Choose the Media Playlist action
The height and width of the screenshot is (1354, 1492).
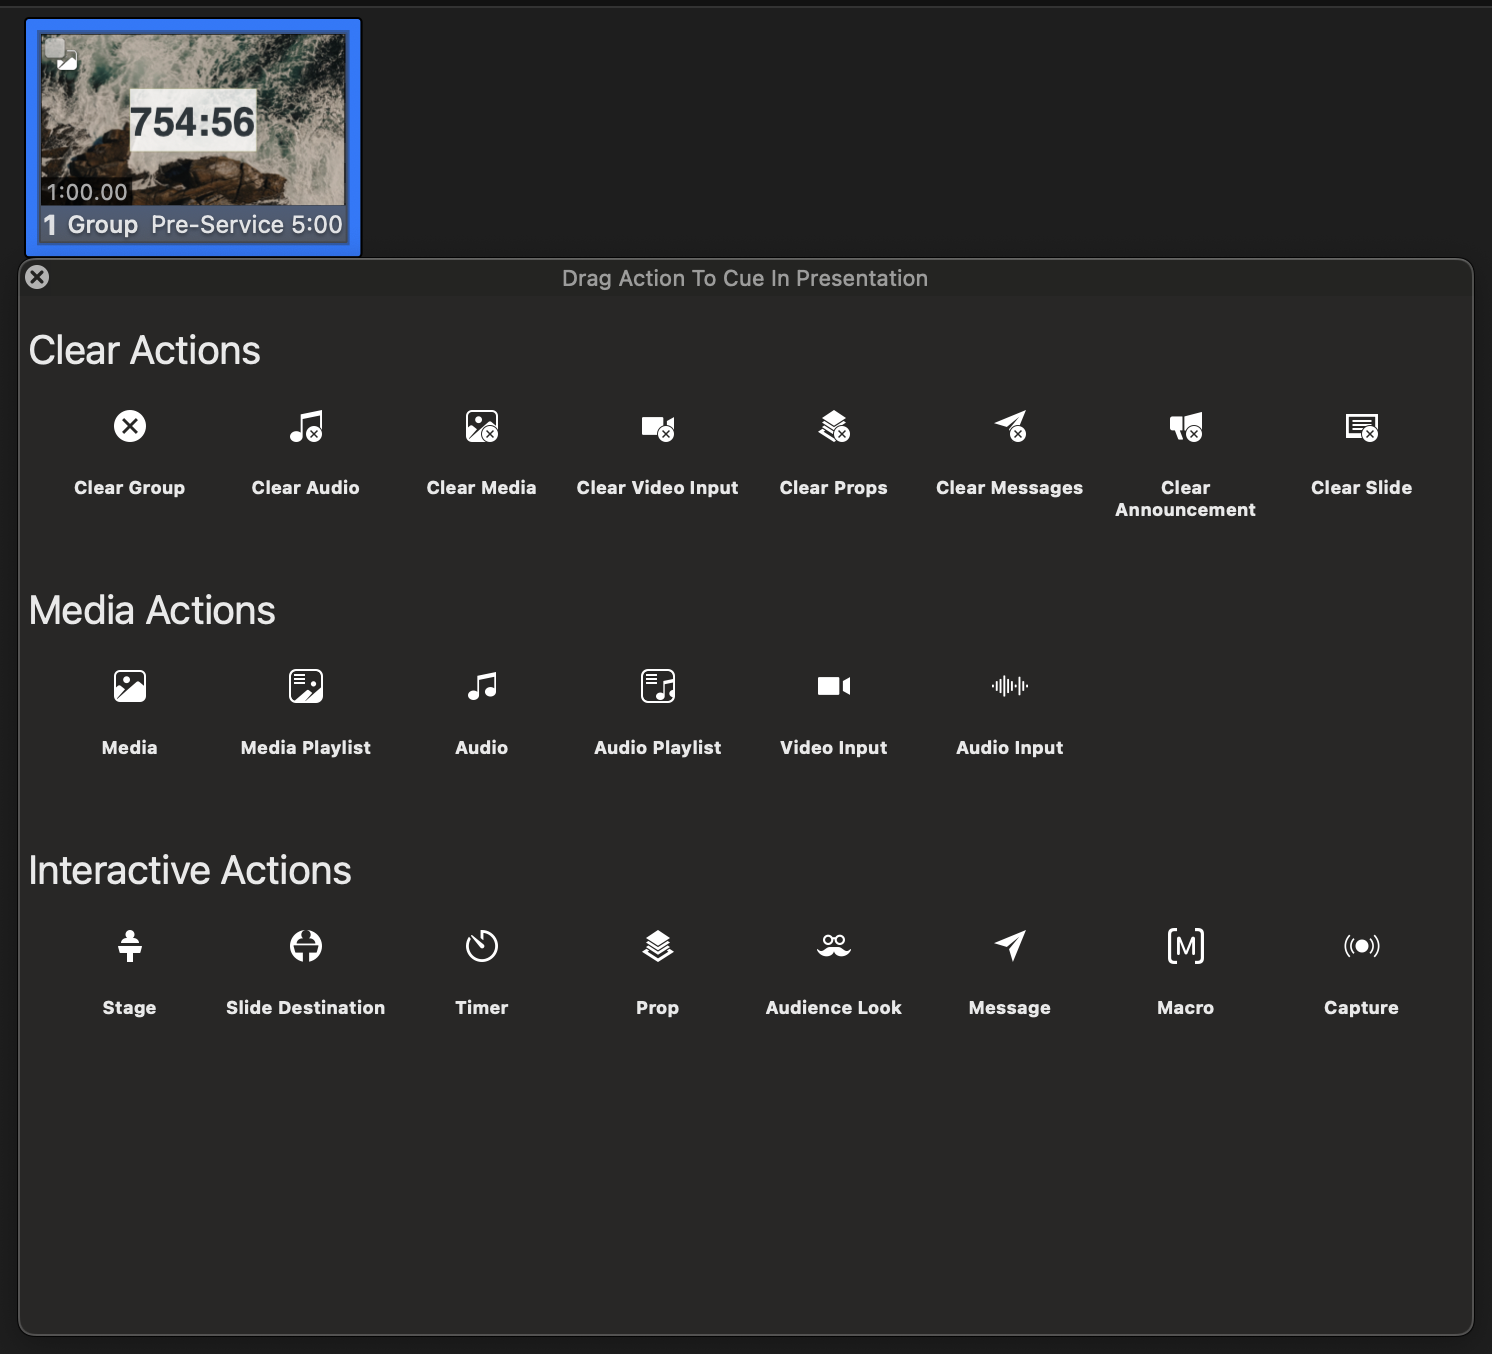click(x=305, y=686)
